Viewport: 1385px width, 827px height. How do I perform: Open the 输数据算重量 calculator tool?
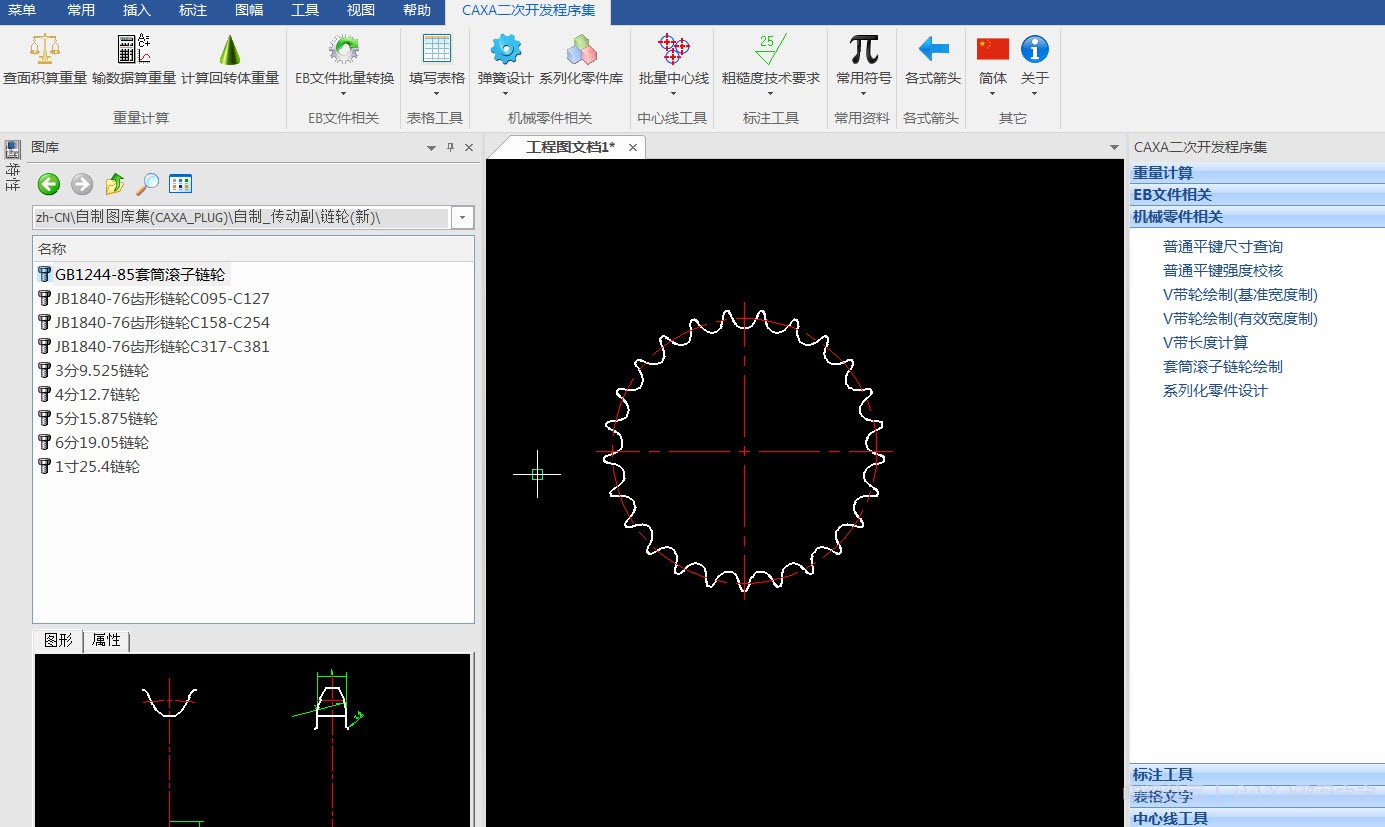134,50
